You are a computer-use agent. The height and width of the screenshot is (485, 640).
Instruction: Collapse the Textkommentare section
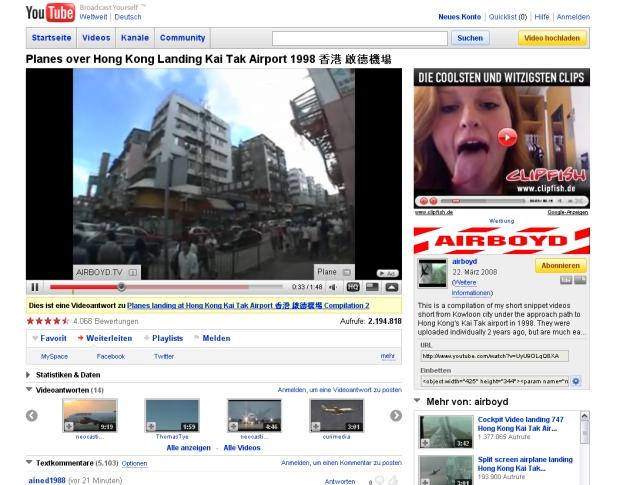click(x=29, y=463)
